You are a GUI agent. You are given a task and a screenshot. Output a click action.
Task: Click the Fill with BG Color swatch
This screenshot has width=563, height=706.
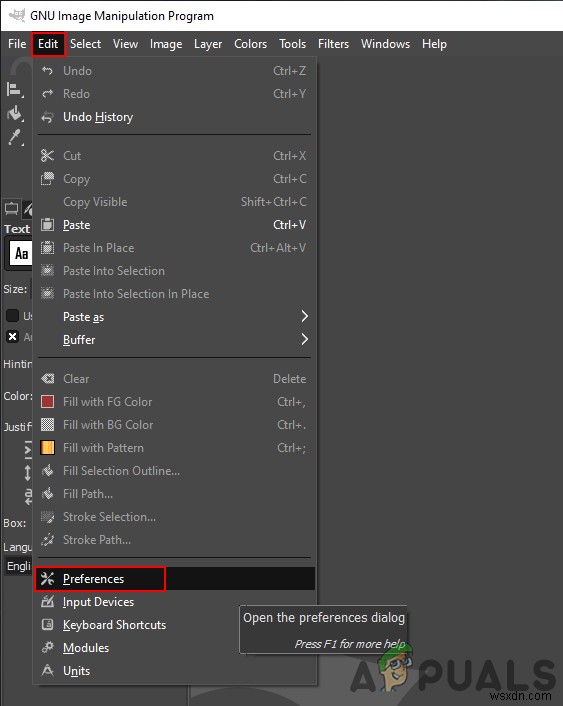pyautogui.click(x=47, y=425)
